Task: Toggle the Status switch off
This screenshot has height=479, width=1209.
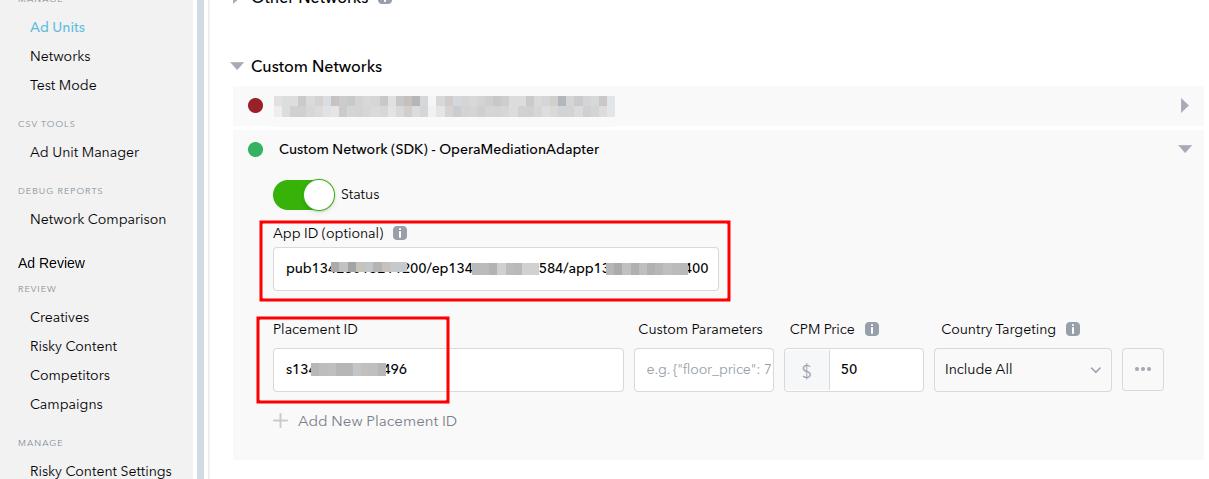Action: 303,194
